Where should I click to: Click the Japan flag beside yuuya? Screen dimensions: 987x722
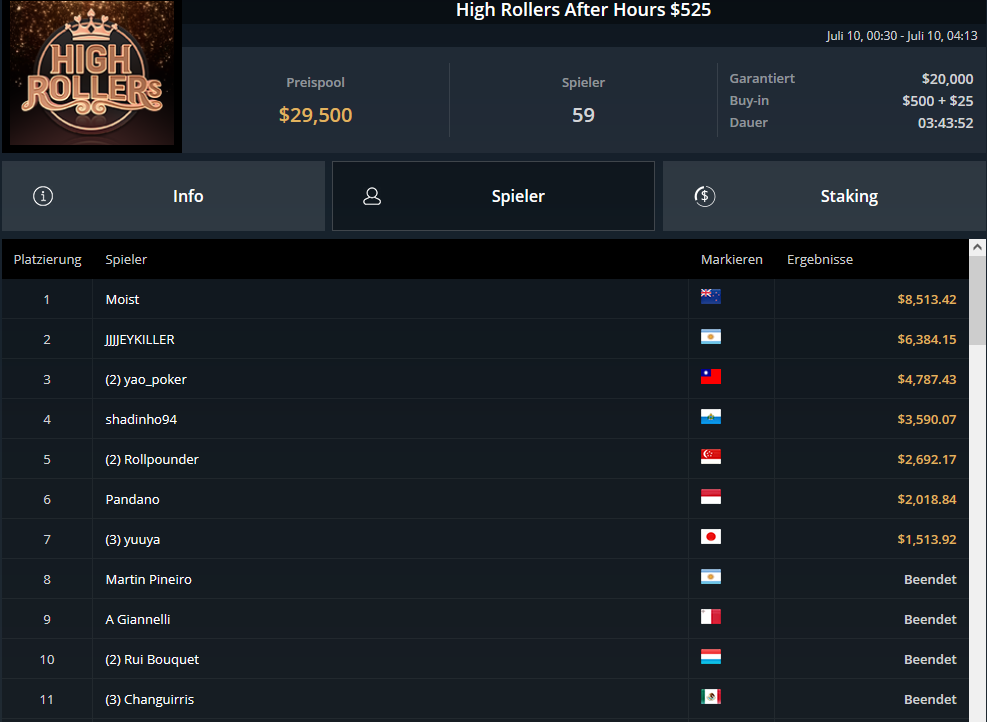[x=711, y=536]
